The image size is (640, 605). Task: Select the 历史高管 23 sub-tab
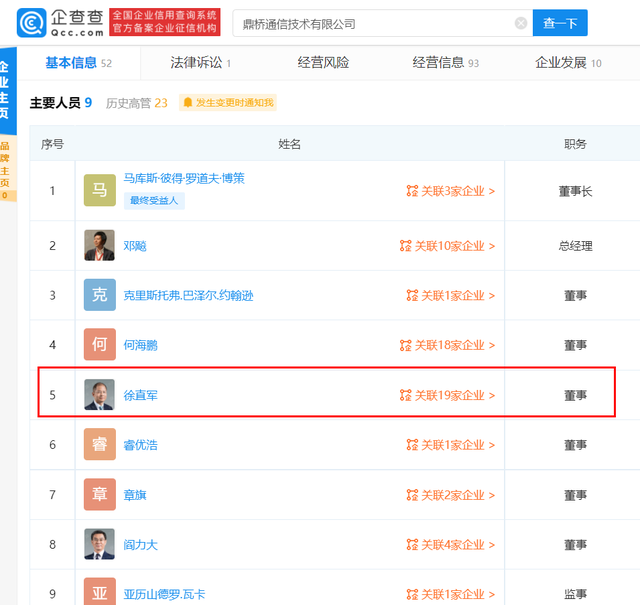pos(137,102)
